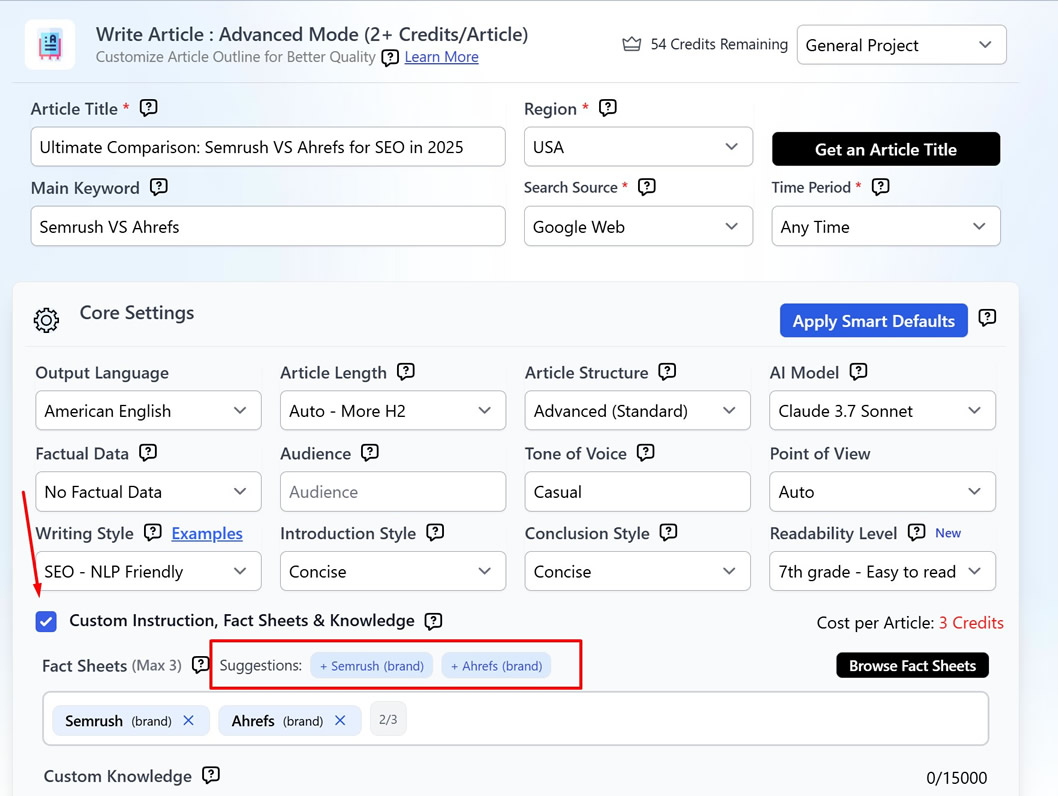Open AI Model dropdown Claude 3.7 Sonnet
The image size is (1058, 796).
[x=883, y=411]
